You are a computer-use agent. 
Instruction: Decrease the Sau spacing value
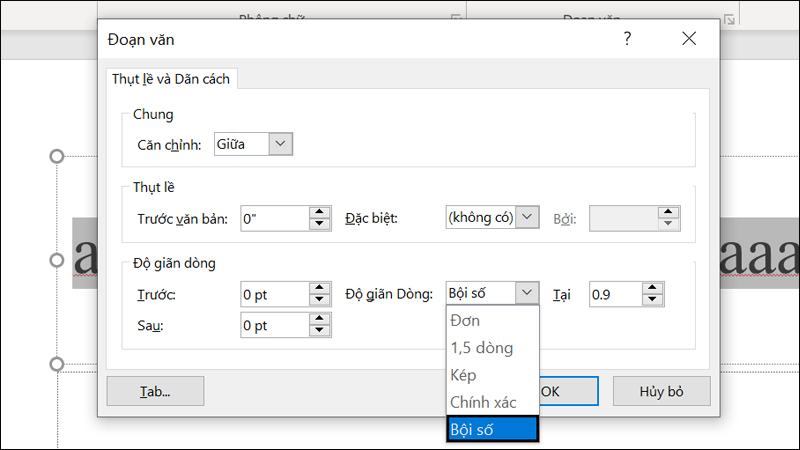click(x=320, y=331)
